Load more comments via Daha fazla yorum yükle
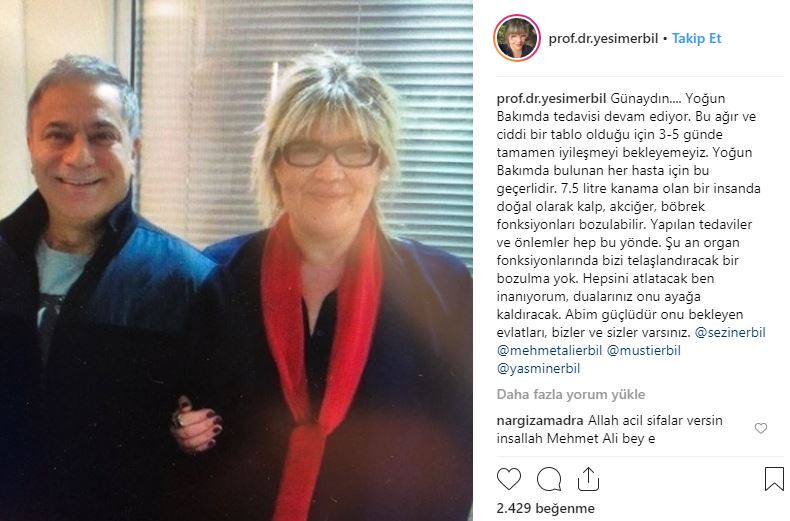The width and height of the screenshot is (790, 521). click(571, 395)
